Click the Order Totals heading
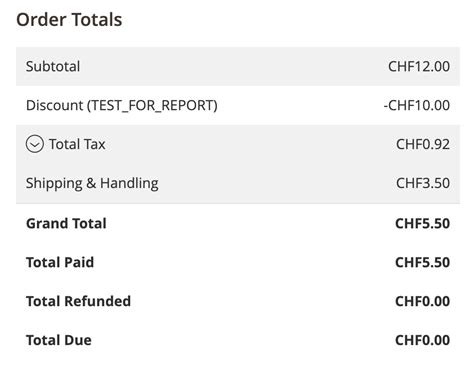 click(x=69, y=19)
